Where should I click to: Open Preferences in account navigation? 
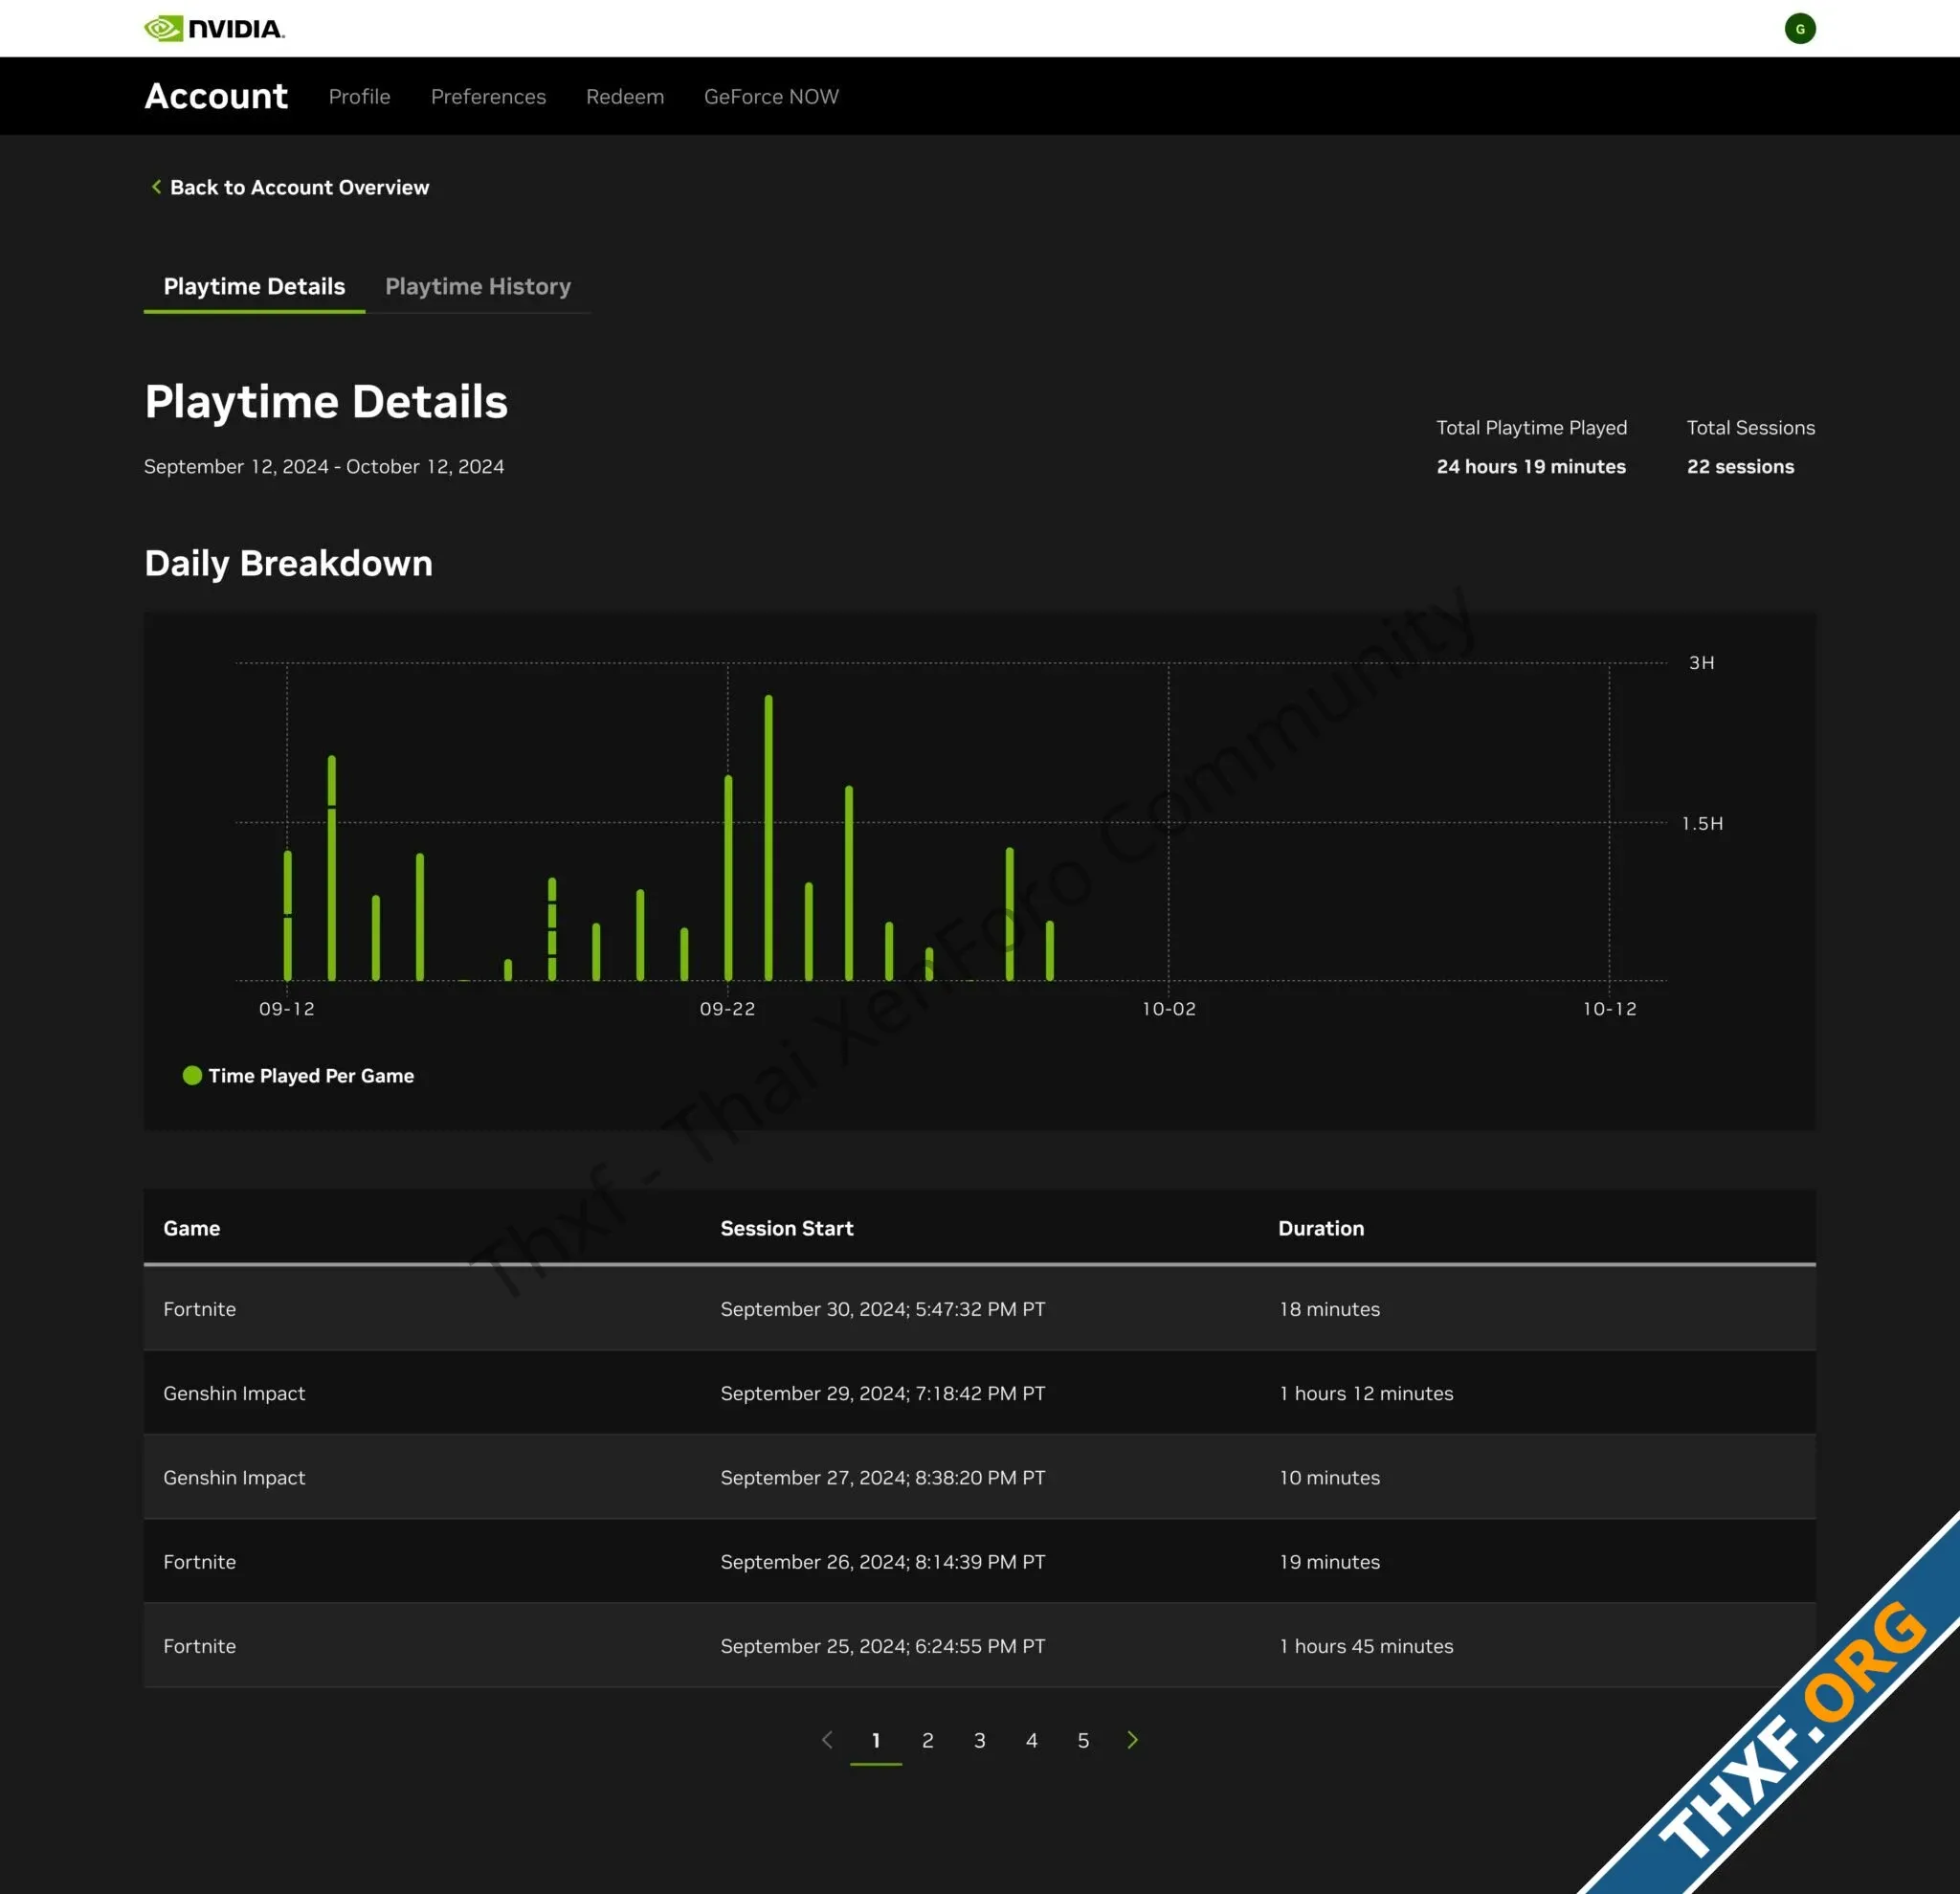point(488,96)
